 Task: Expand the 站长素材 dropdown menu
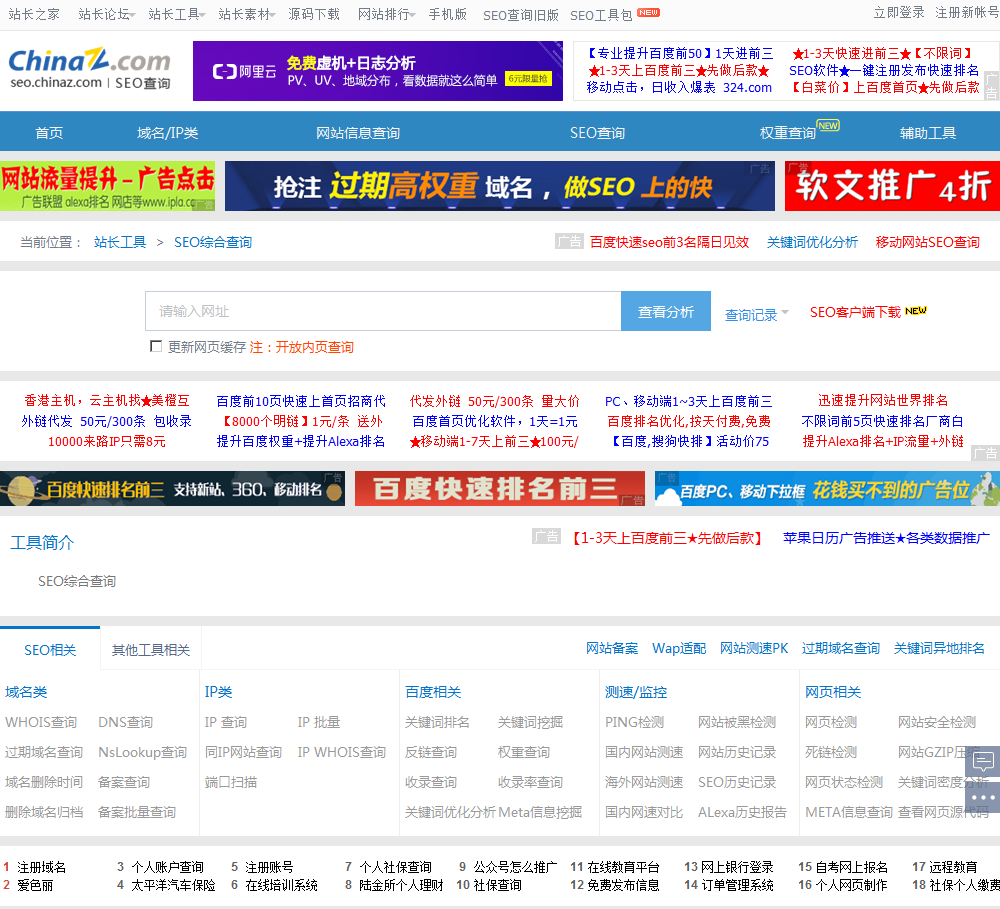(x=246, y=14)
